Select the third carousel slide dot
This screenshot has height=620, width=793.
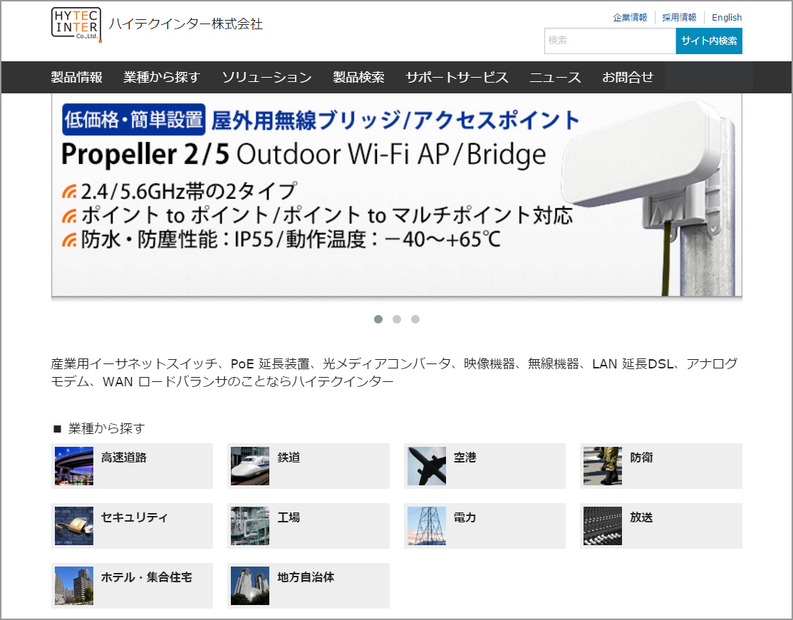point(415,319)
